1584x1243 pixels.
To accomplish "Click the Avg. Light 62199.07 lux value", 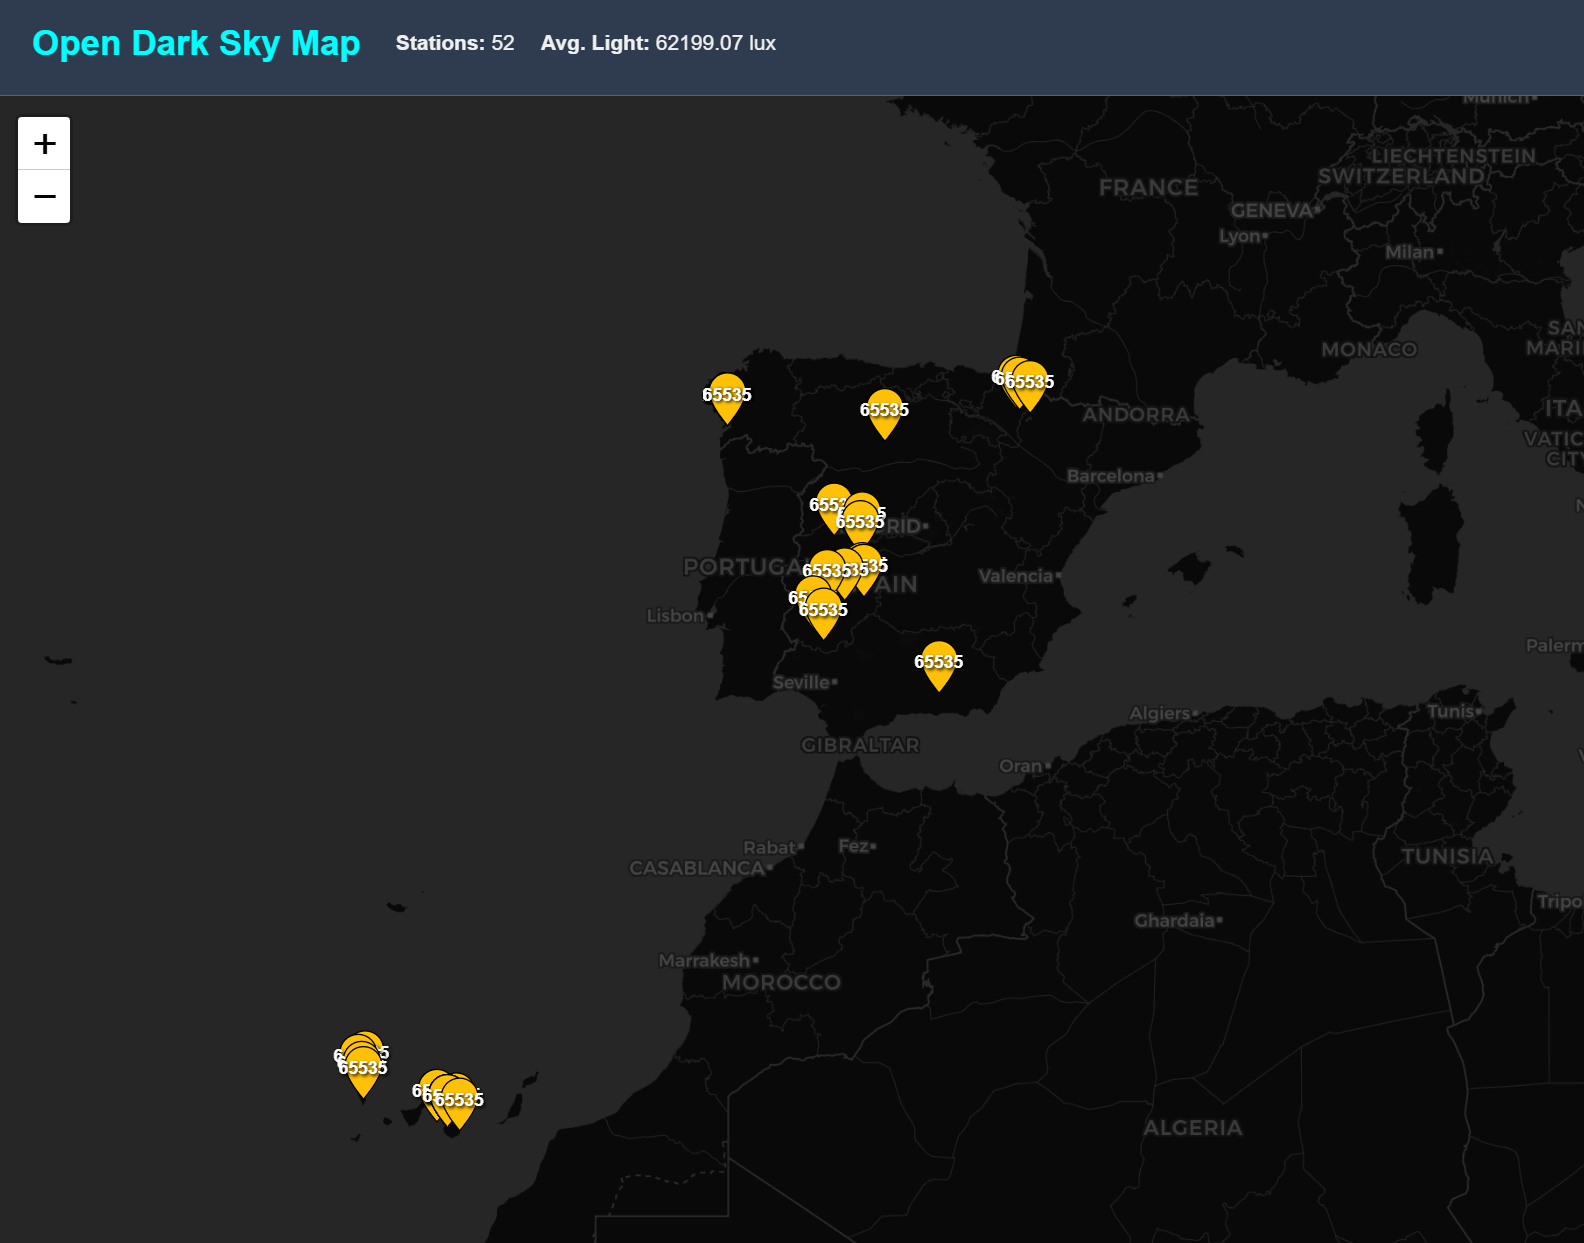I will pyautogui.click(x=658, y=43).
